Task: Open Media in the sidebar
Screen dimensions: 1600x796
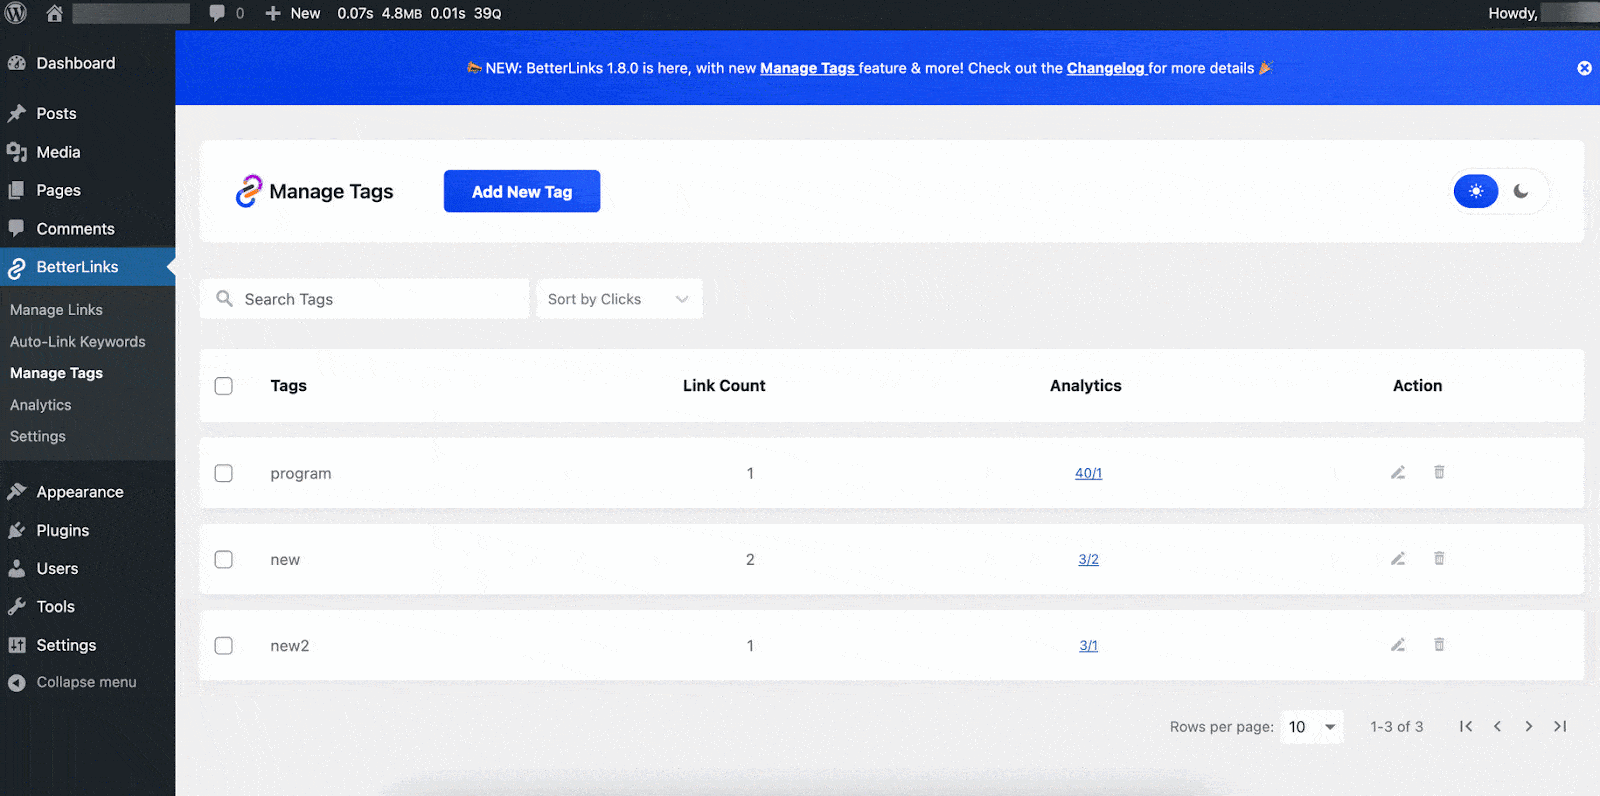Action: coord(87,152)
